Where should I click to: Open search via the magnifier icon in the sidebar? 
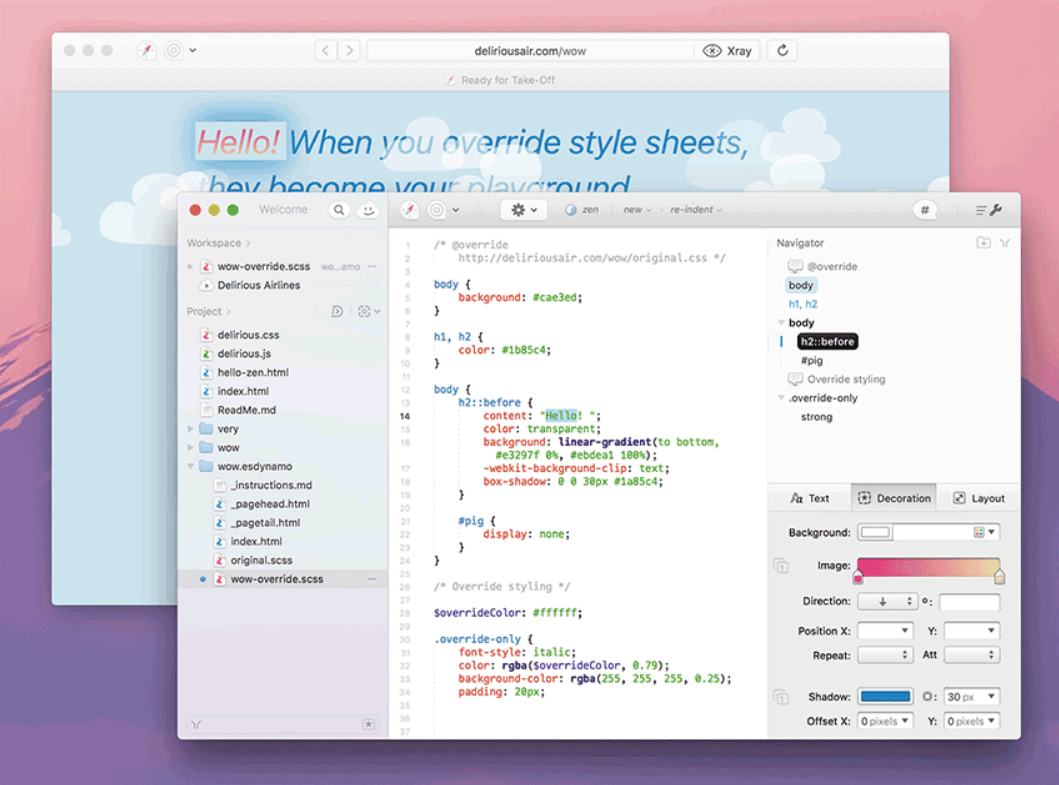tap(339, 209)
